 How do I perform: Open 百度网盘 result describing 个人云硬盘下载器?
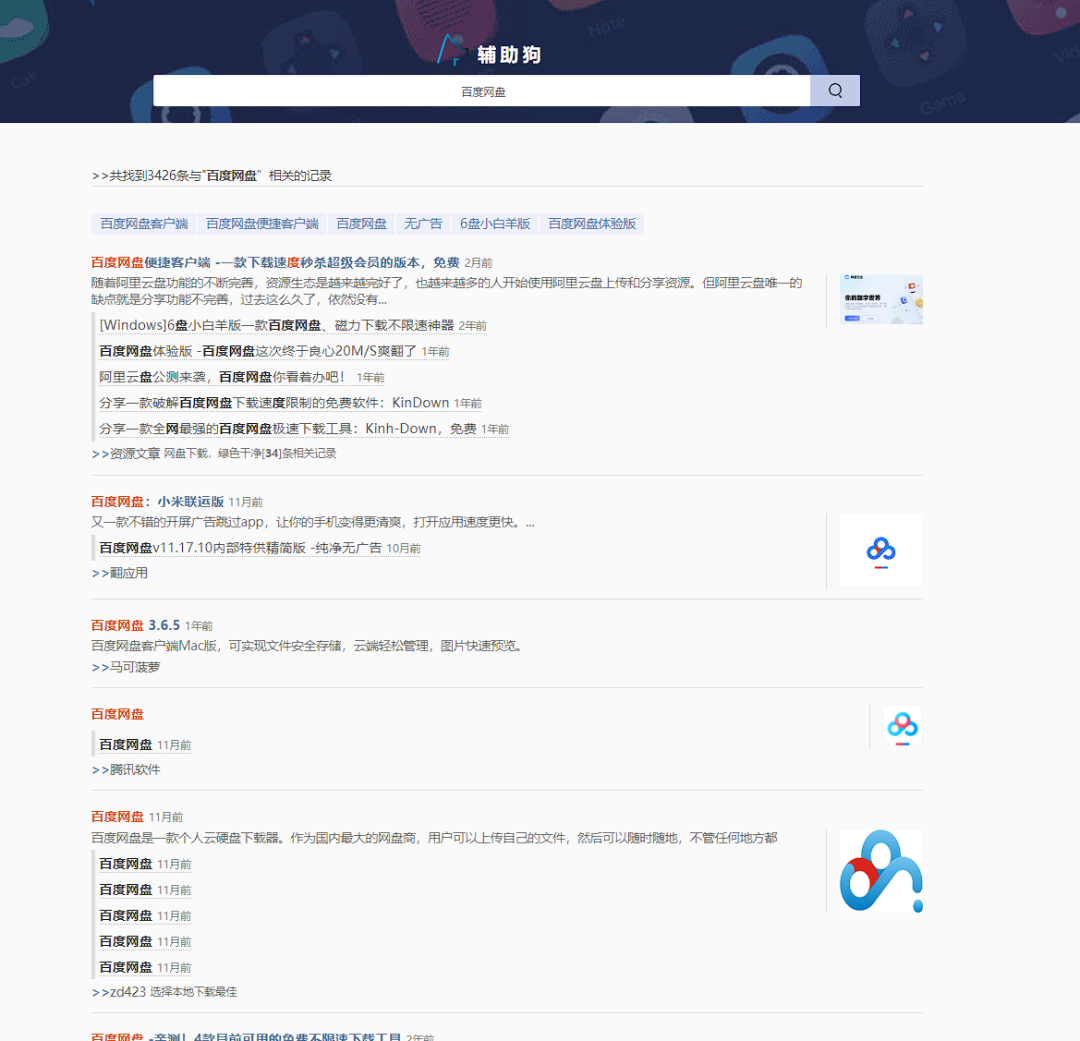click(x=117, y=817)
